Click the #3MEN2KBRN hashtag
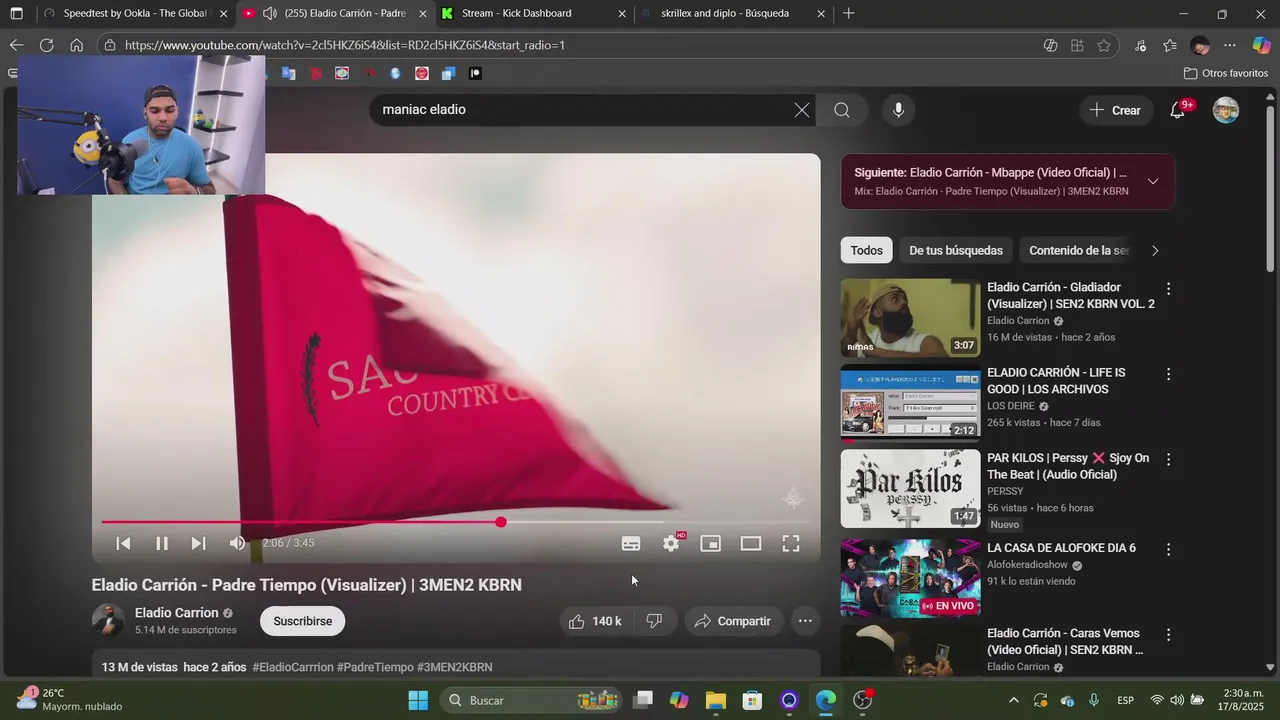This screenshot has height=720, width=1280. (454, 667)
